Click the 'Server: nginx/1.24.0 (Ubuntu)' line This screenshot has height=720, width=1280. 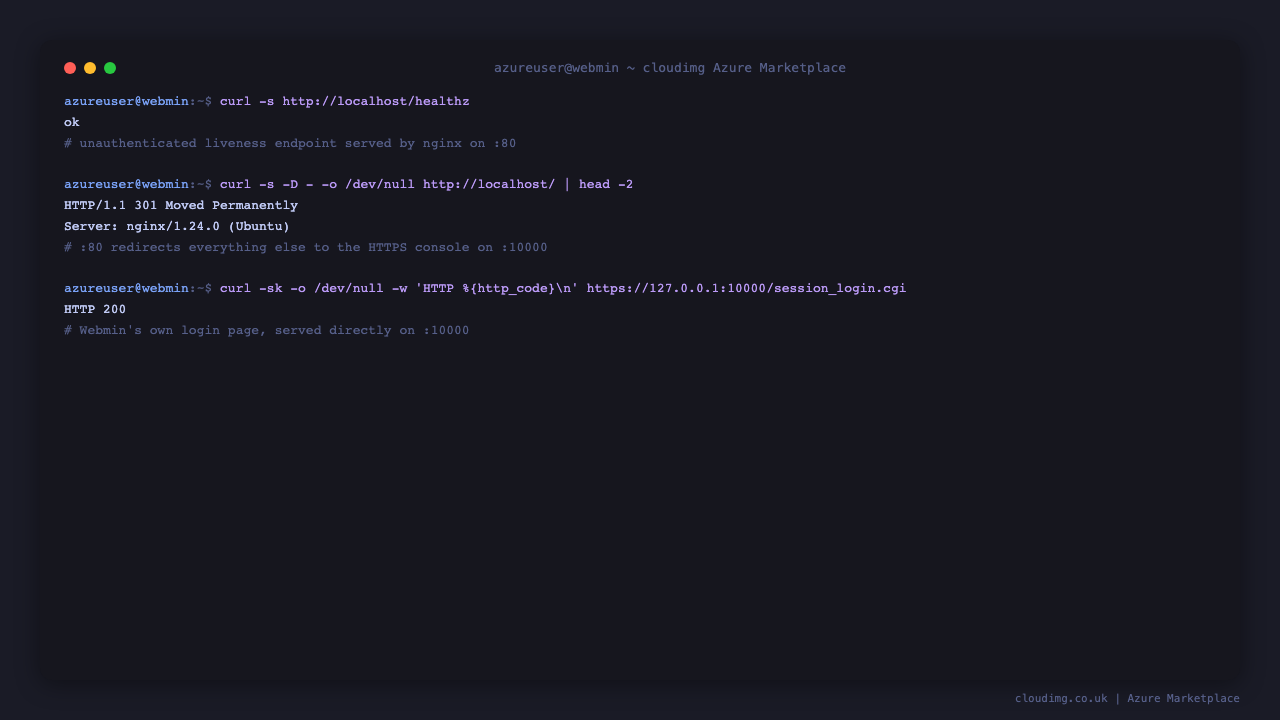[177, 226]
